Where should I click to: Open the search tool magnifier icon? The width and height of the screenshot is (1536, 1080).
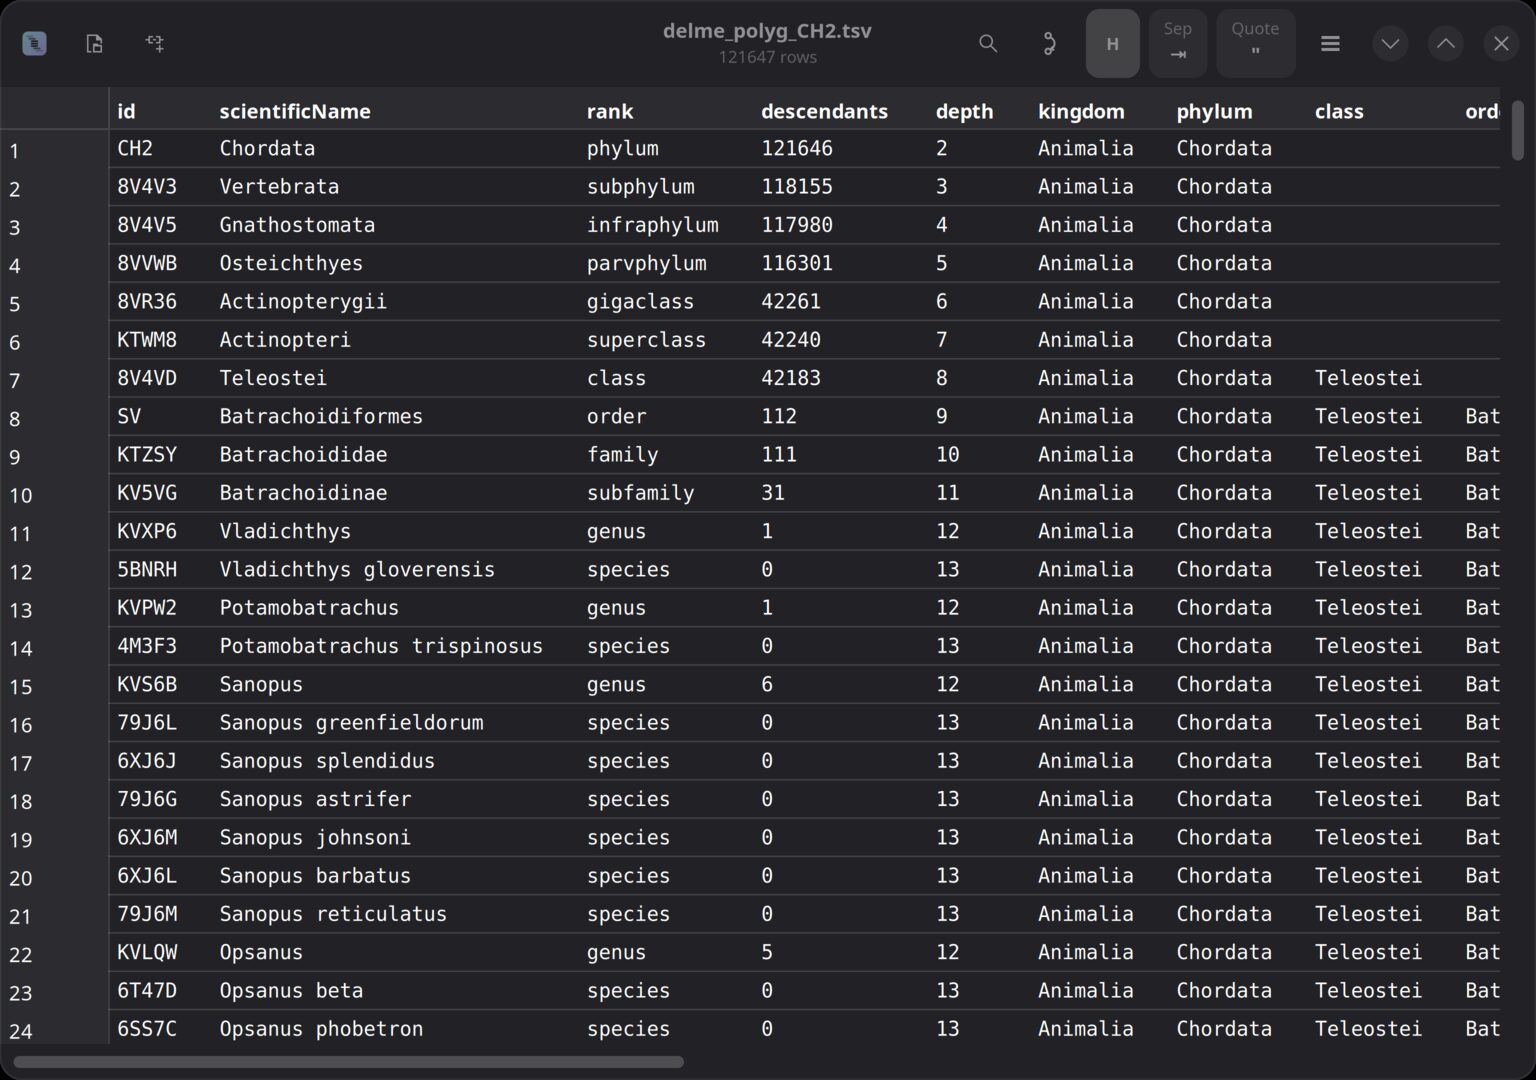click(x=988, y=43)
